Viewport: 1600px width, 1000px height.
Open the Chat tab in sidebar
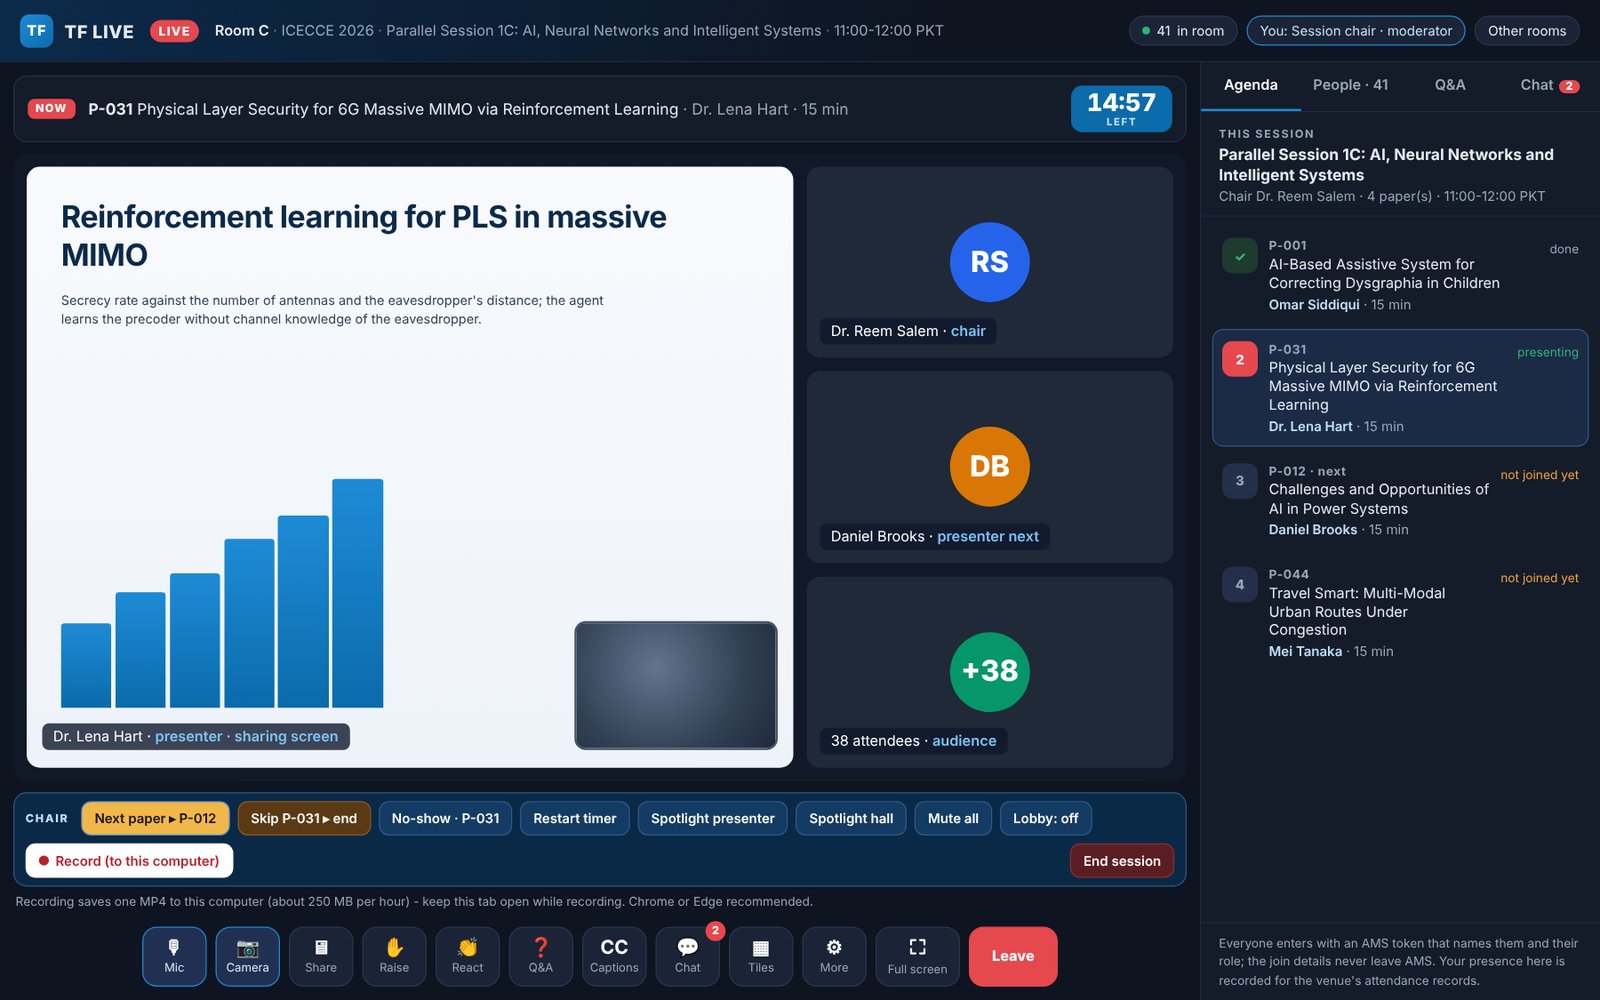(x=1549, y=85)
